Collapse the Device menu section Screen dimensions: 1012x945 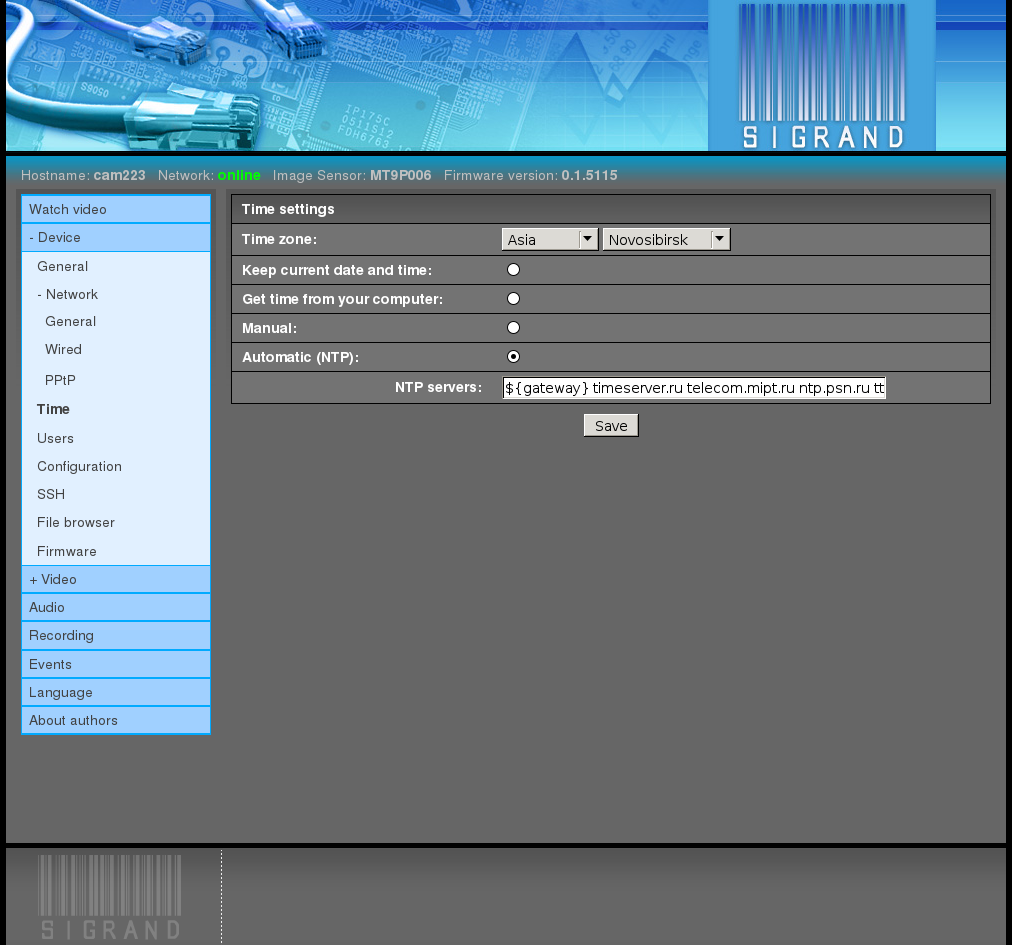[x=116, y=238]
